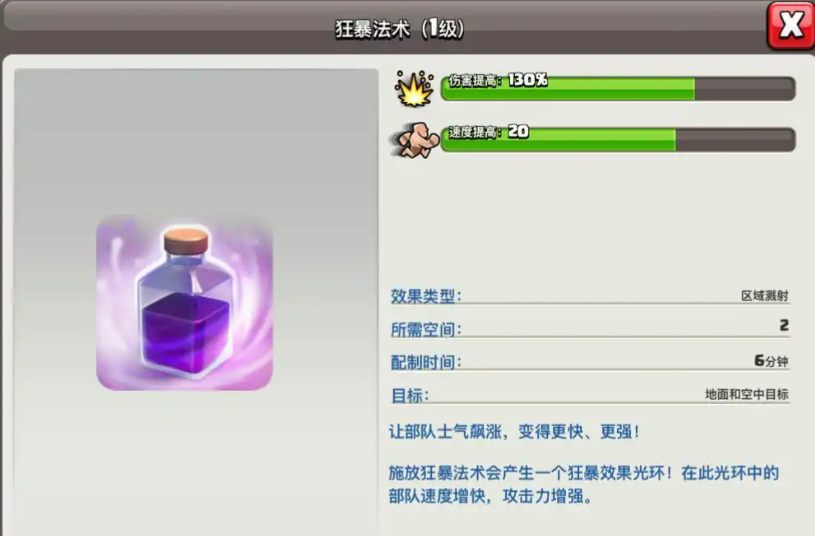Image resolution: width=815 pixels, height=536 pixels.
Task: Select the 配制时间 row label
Action: [426, 362]
